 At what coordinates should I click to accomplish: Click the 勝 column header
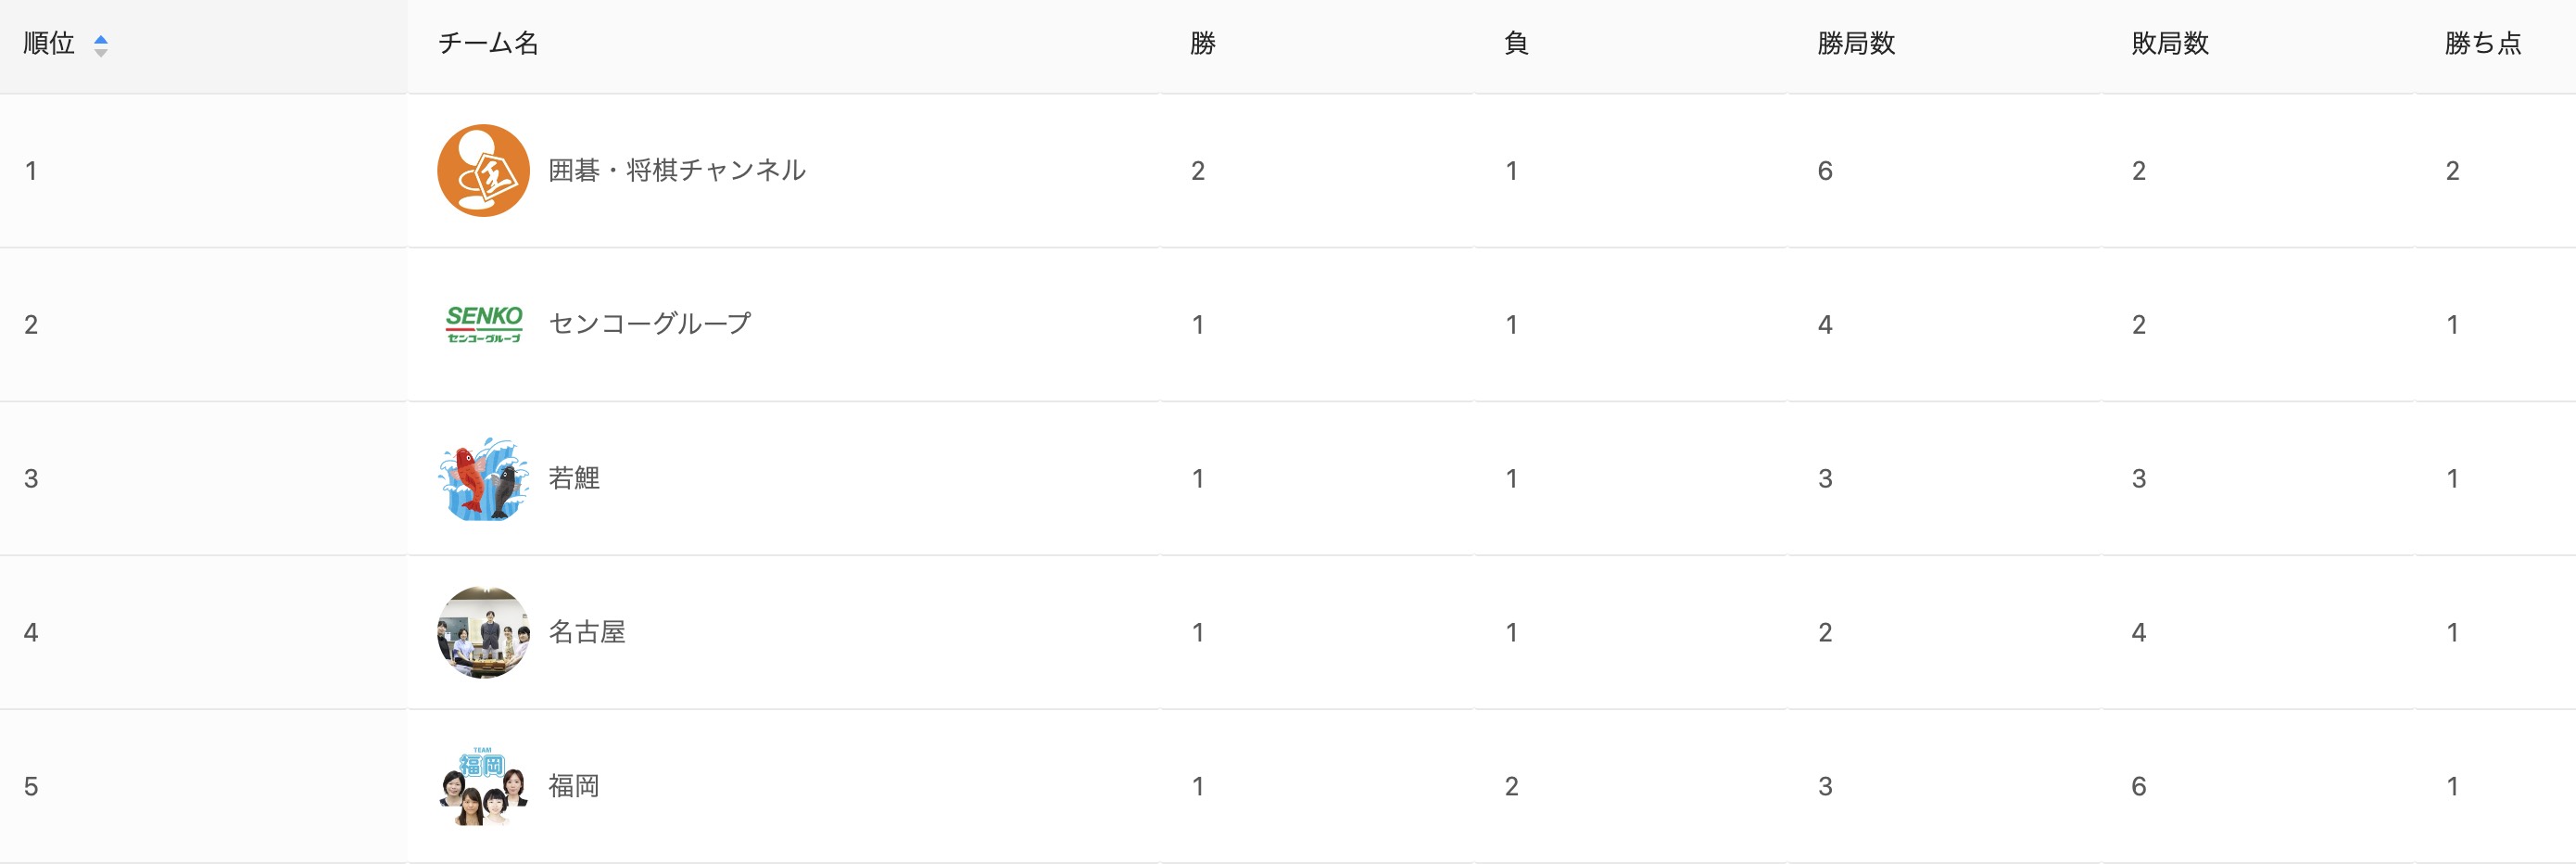point(1202,44)
